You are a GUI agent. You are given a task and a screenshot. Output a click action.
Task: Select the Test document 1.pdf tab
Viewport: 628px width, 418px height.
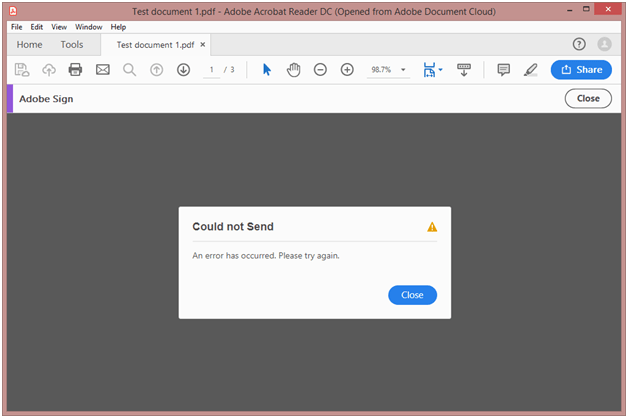pyautogui.click(x=155, y=45)
